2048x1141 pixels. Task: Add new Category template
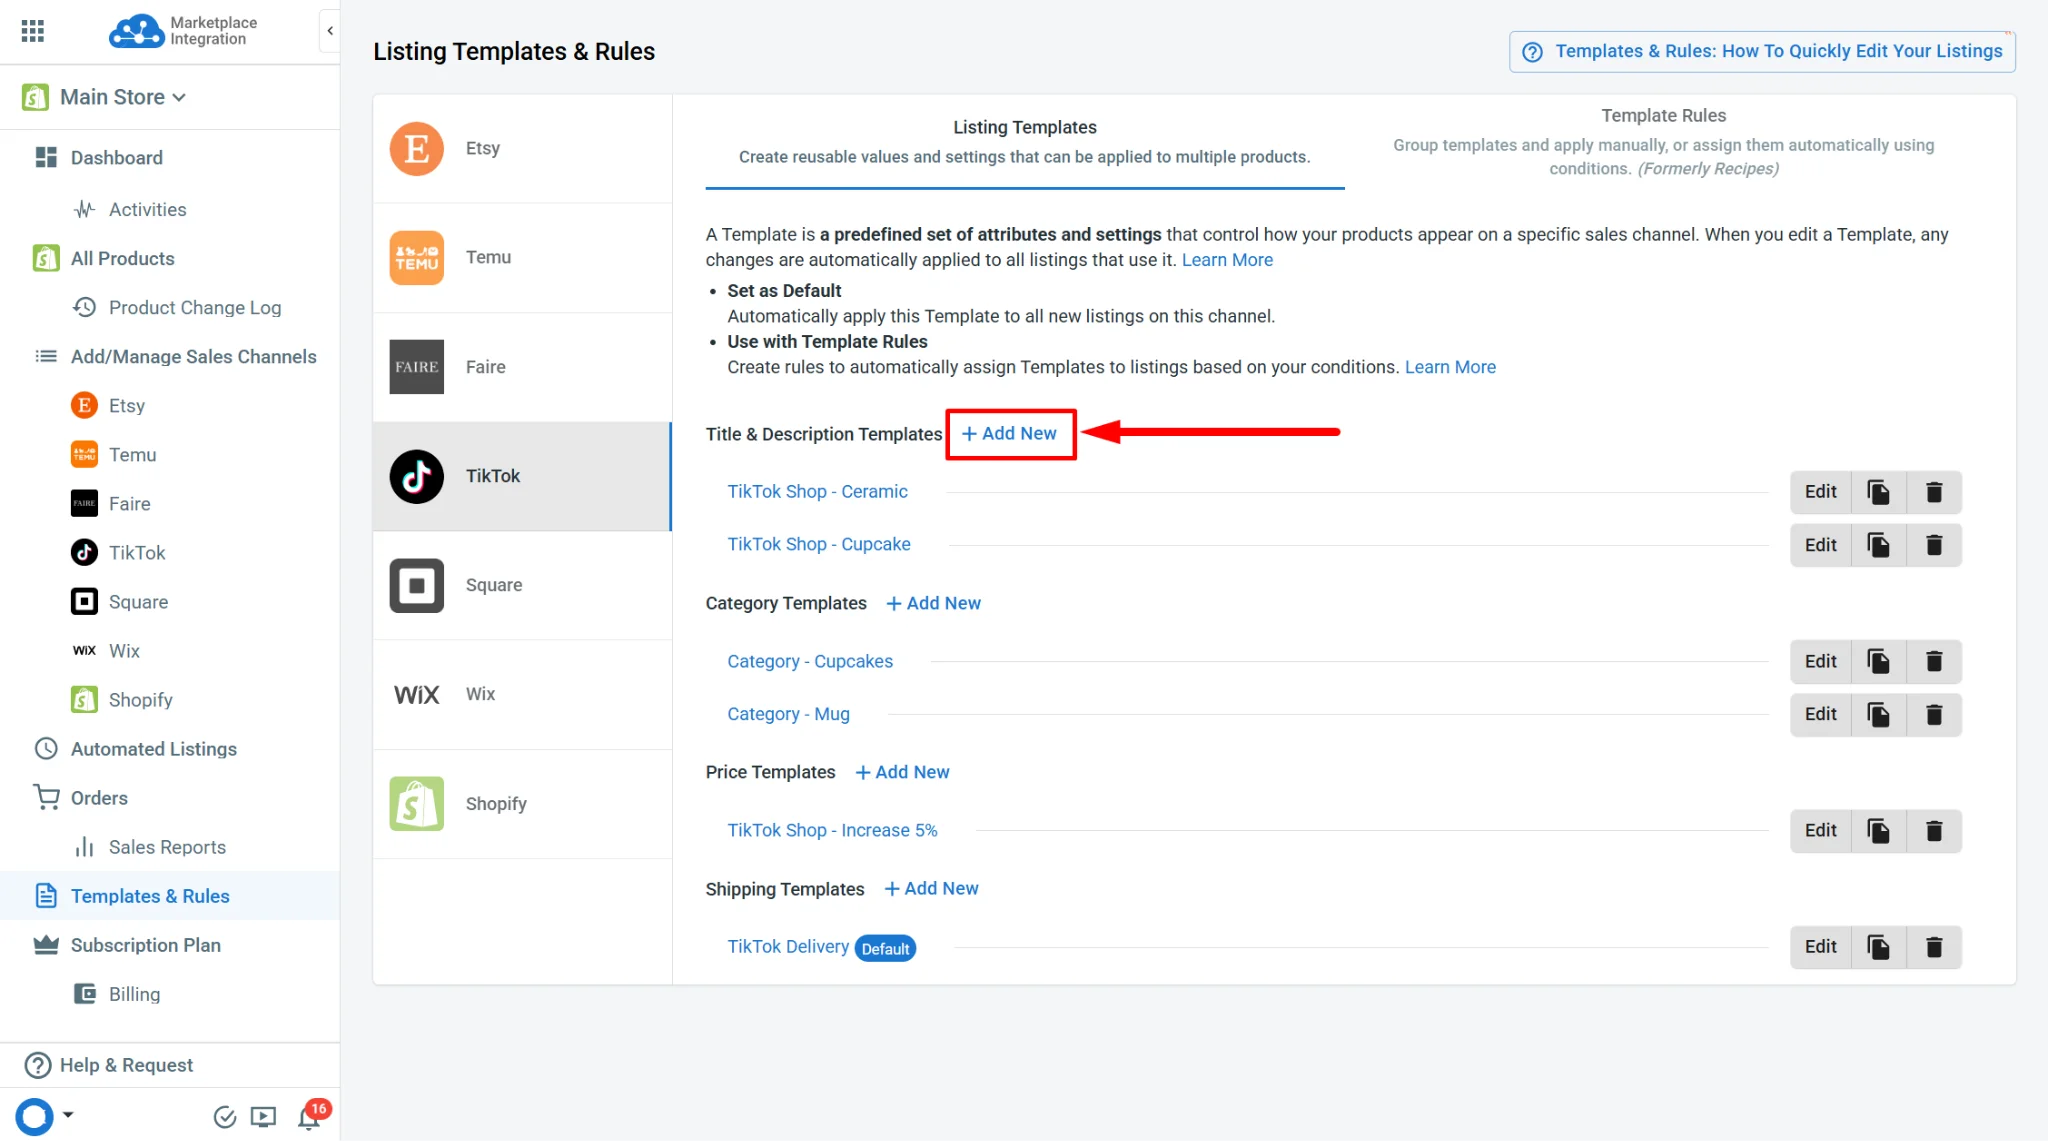point(934,604)
